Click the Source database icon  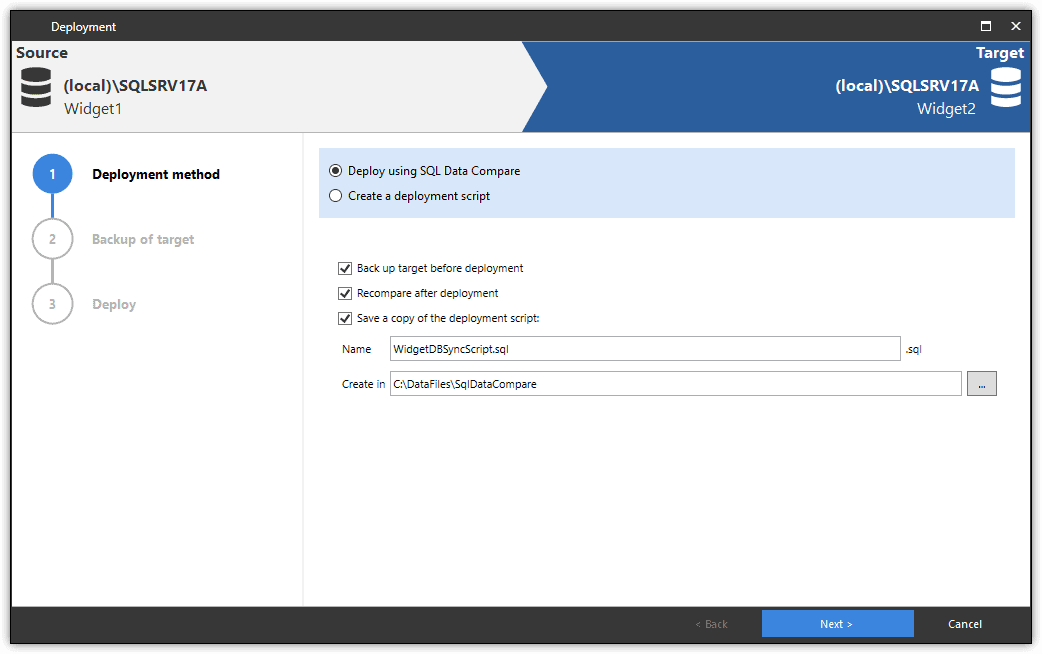36,87
